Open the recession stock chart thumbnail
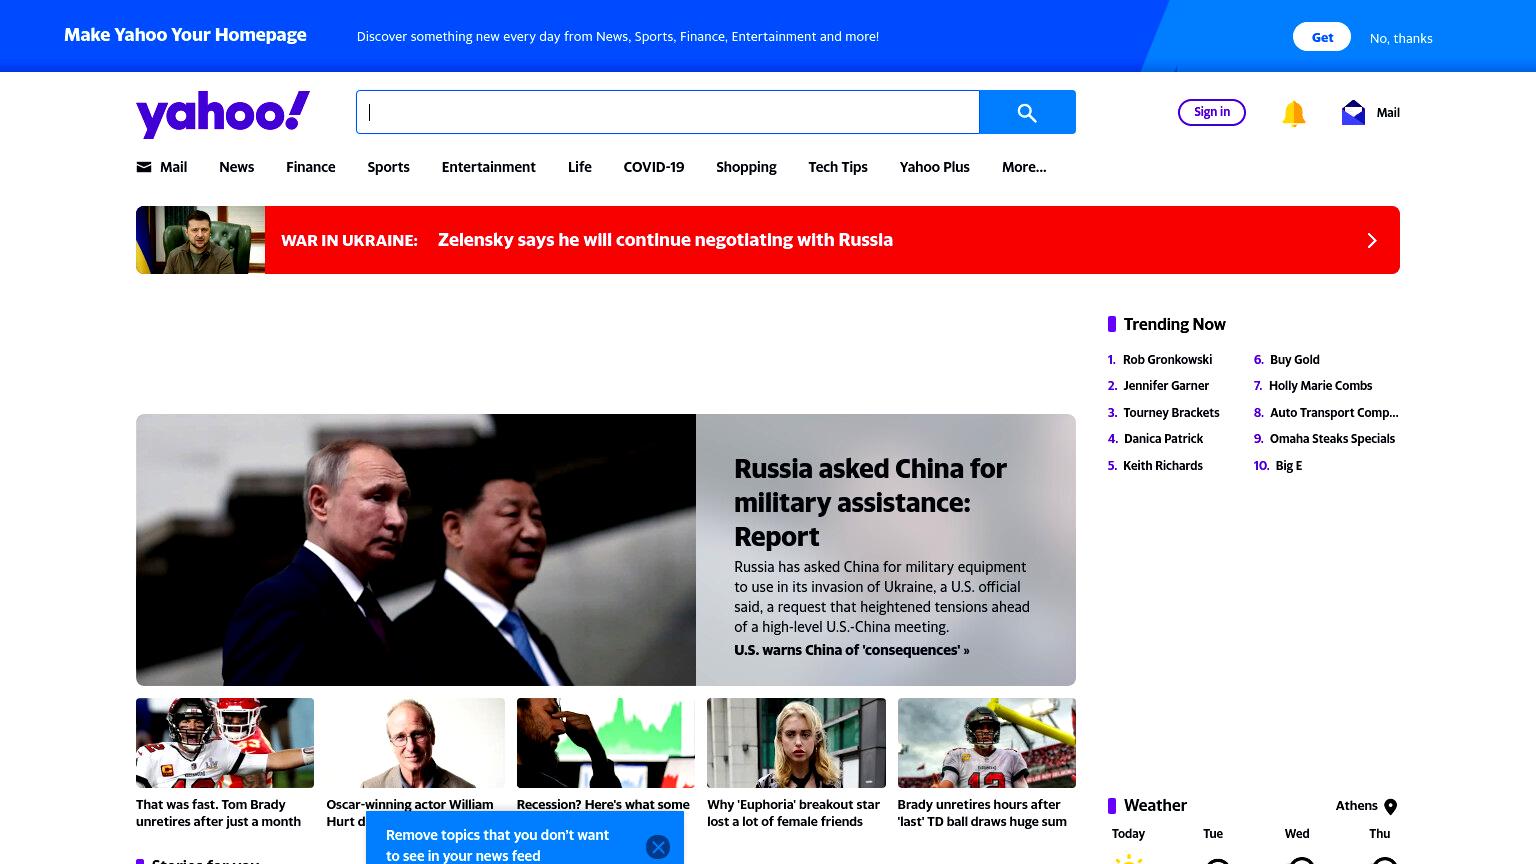This screenshot has width=1536, height=864. point(606,743)
